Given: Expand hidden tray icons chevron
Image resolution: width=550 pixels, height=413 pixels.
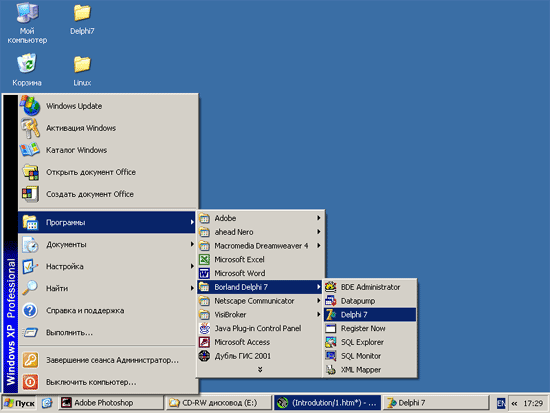Looking at the screenshot, I should coord(514,404).
